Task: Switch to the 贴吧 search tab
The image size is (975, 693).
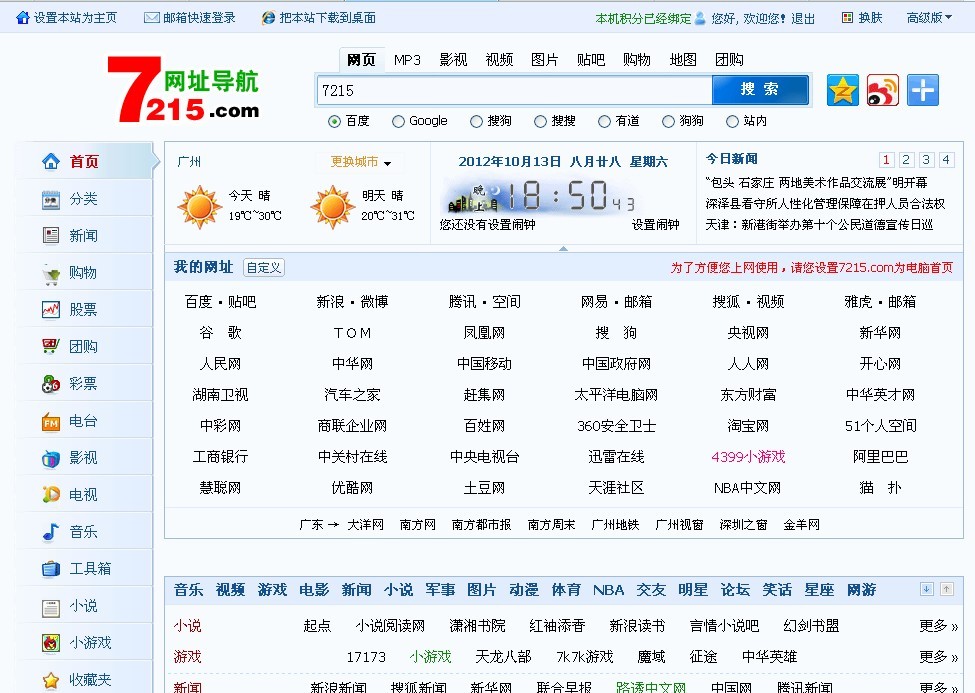Action: [591, 60]
